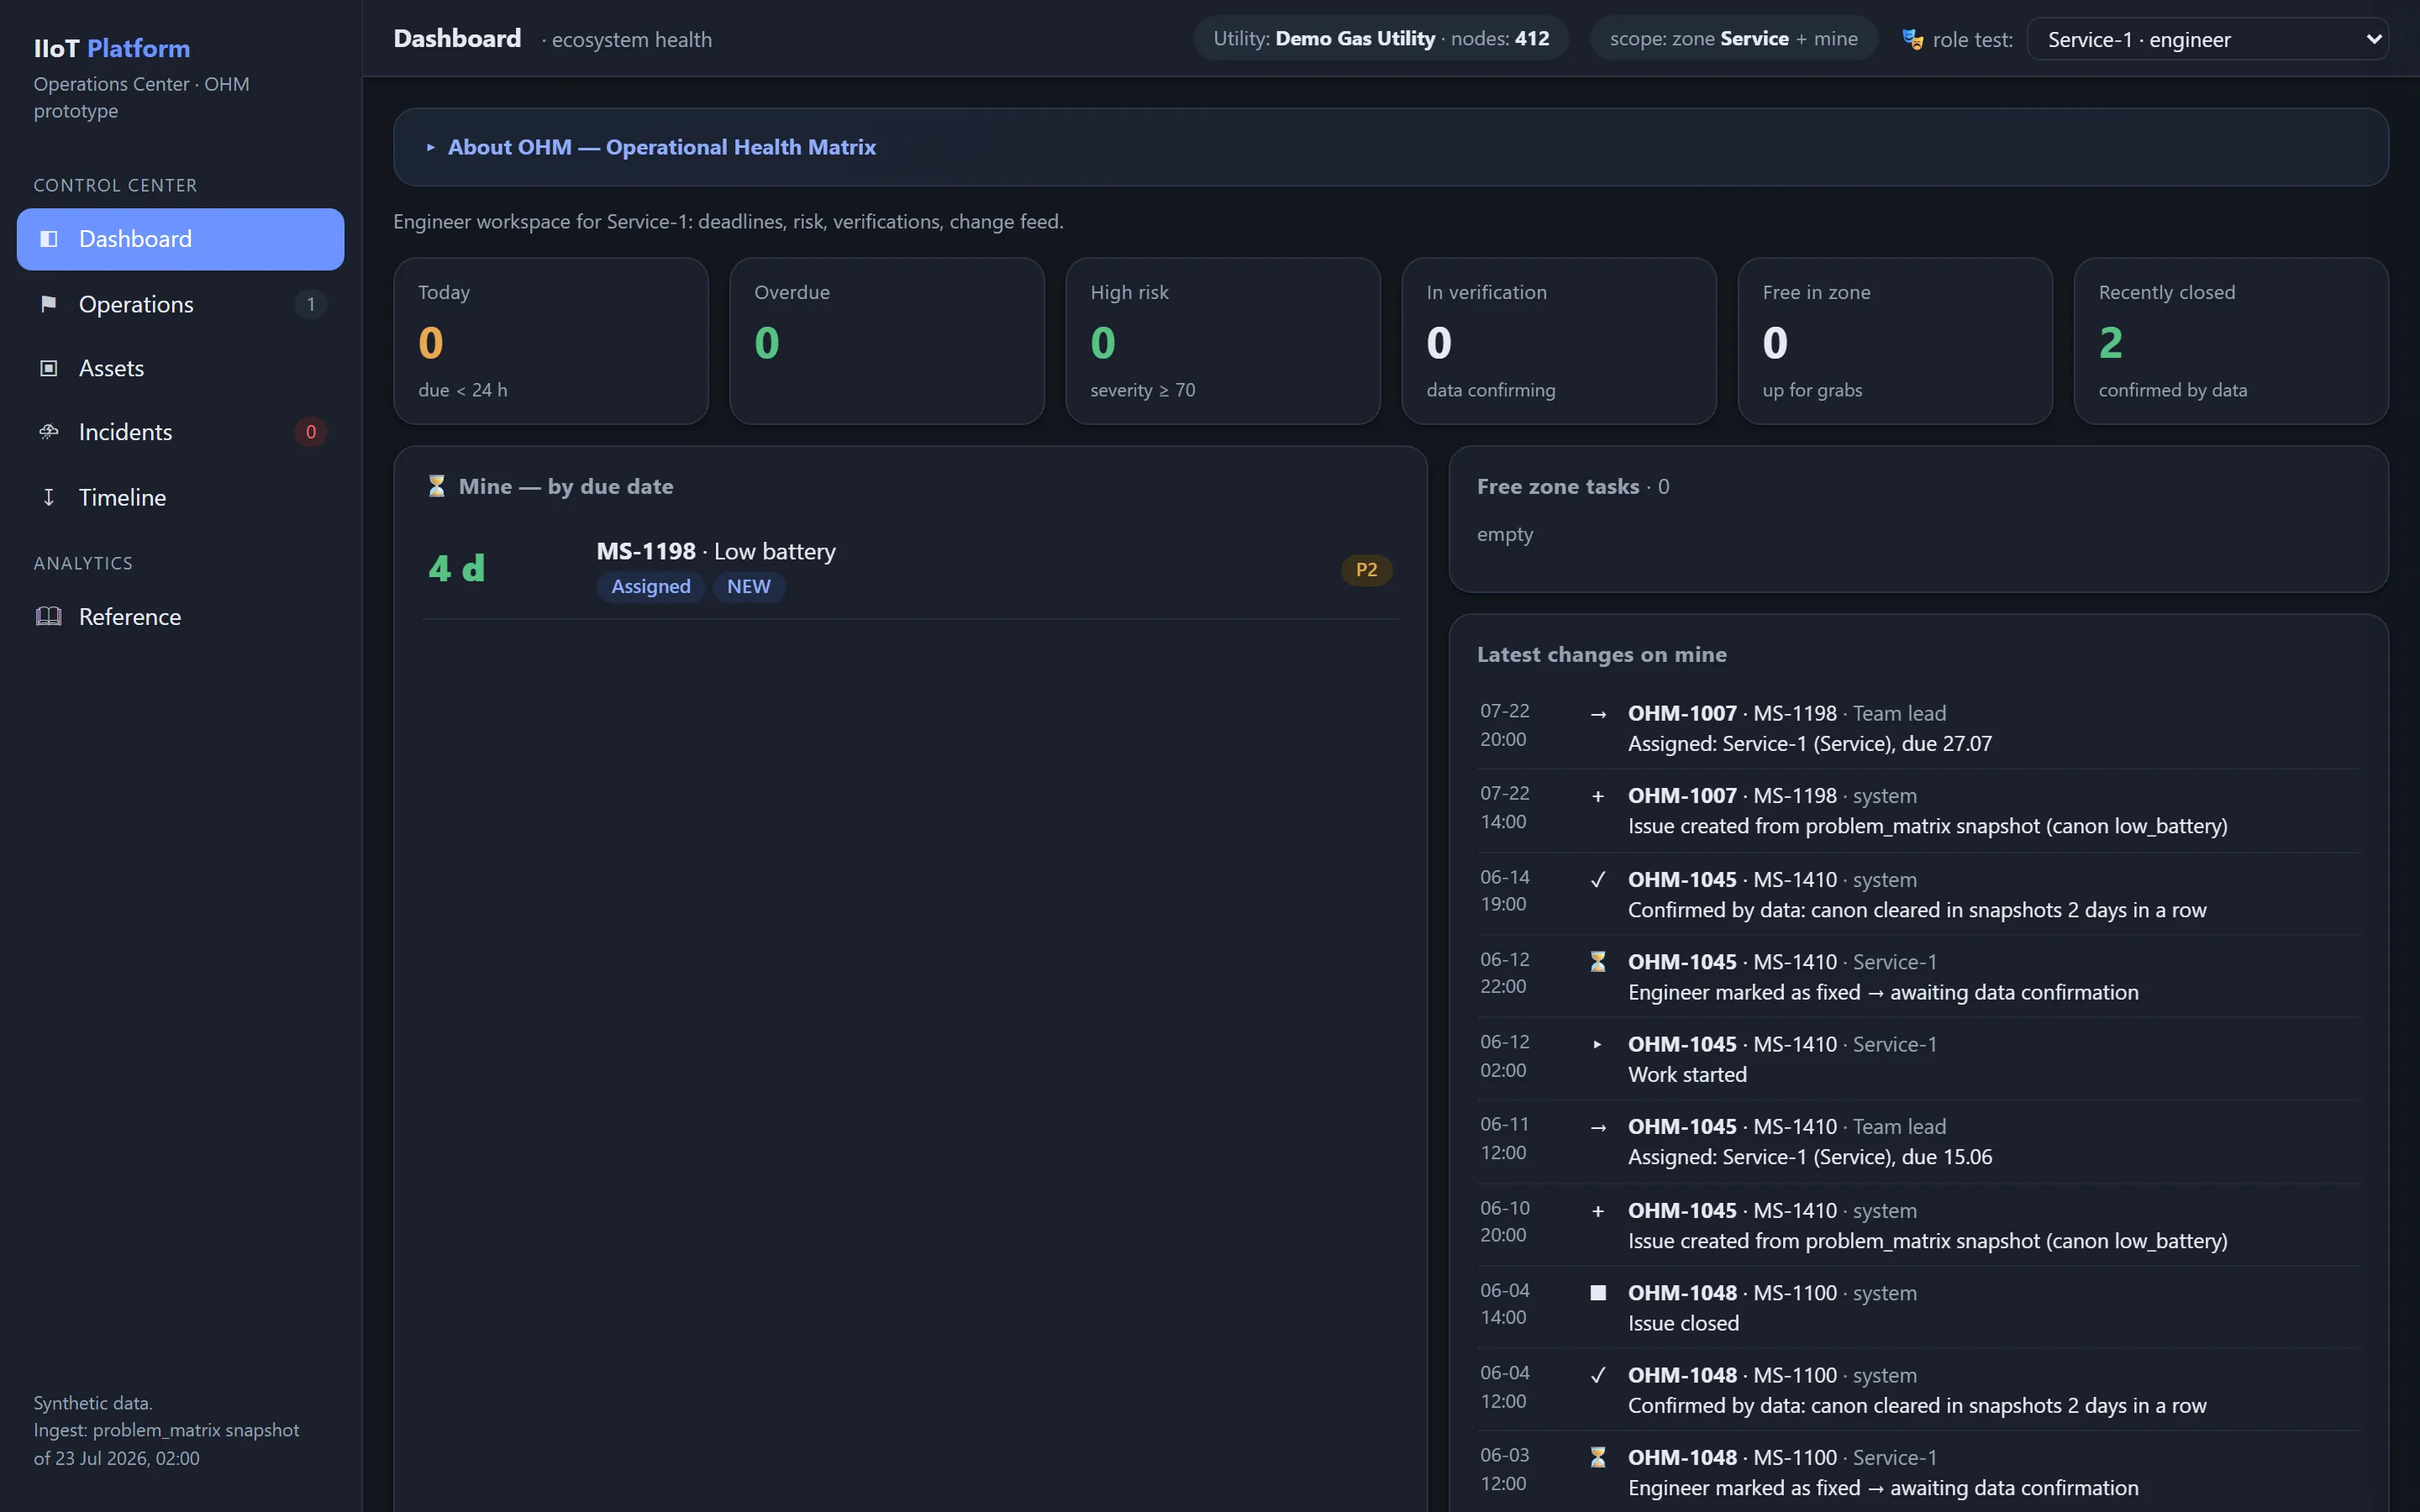Viewport: 2420px width, 1512px height.
Task: Click arrow icon on 07-22 20:00 change
Action: [1598, 714]
